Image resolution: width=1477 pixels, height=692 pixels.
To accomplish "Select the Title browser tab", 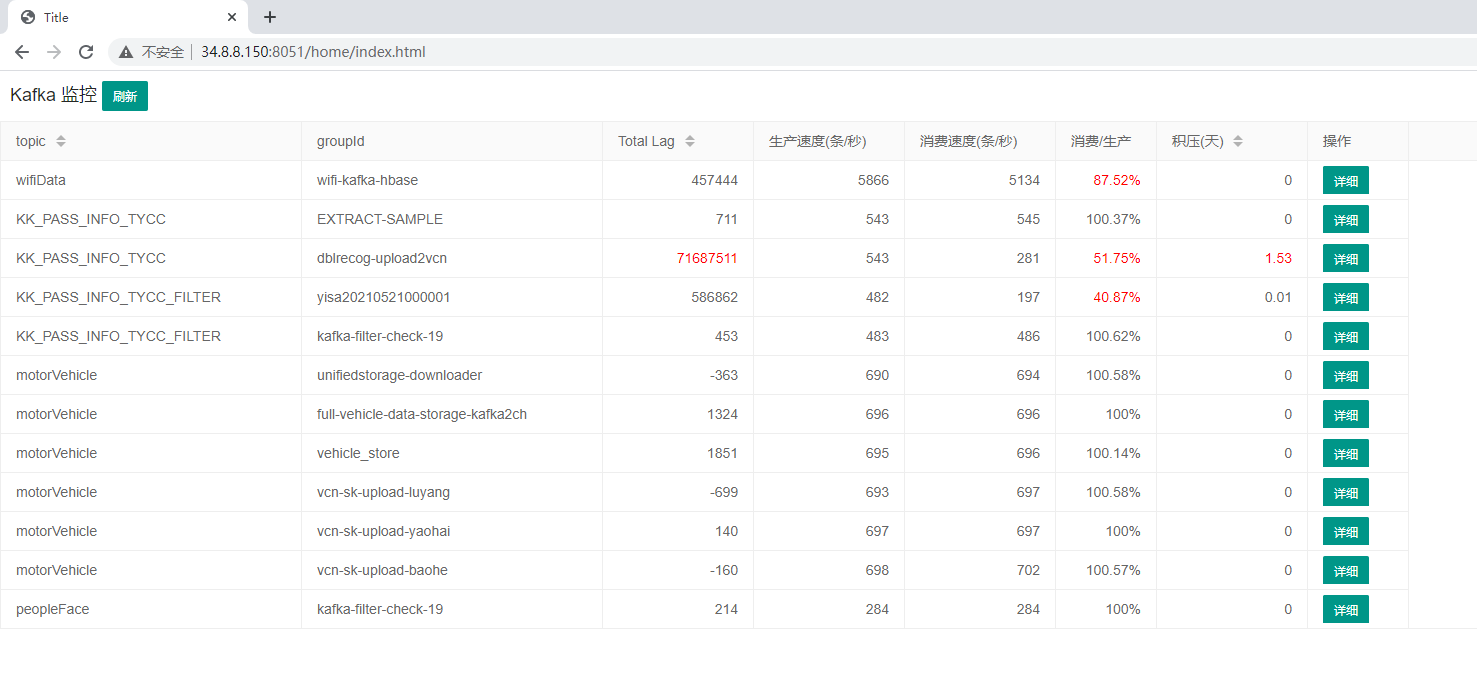I will click(x=120, y=17).
